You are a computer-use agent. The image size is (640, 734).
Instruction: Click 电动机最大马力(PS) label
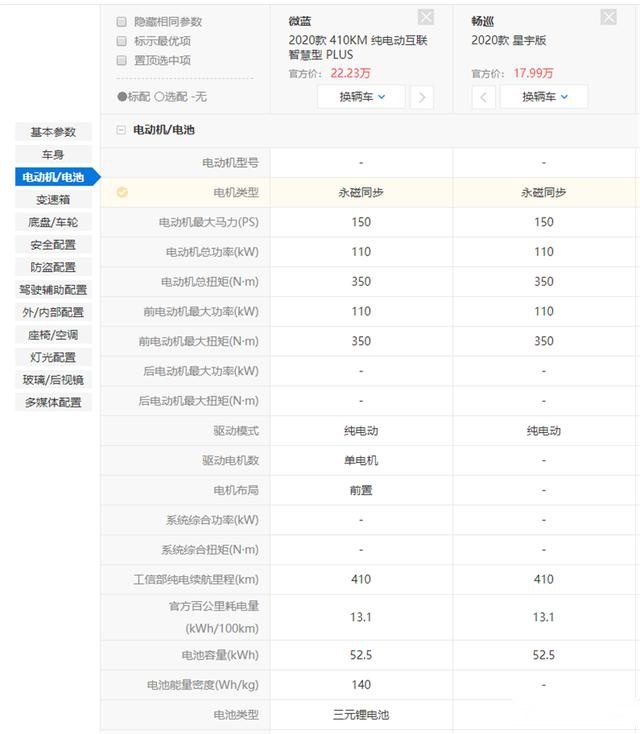pyautogui.click(x=209, y=222)
